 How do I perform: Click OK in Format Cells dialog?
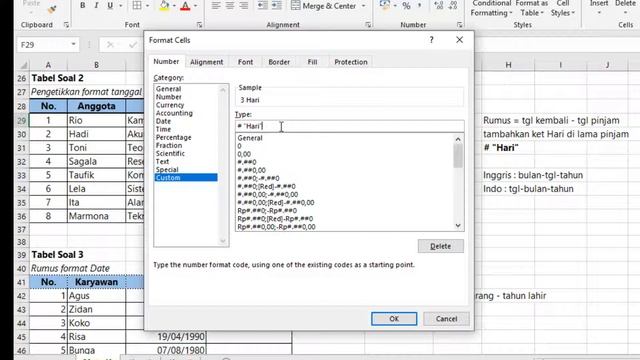coord(394,319)
